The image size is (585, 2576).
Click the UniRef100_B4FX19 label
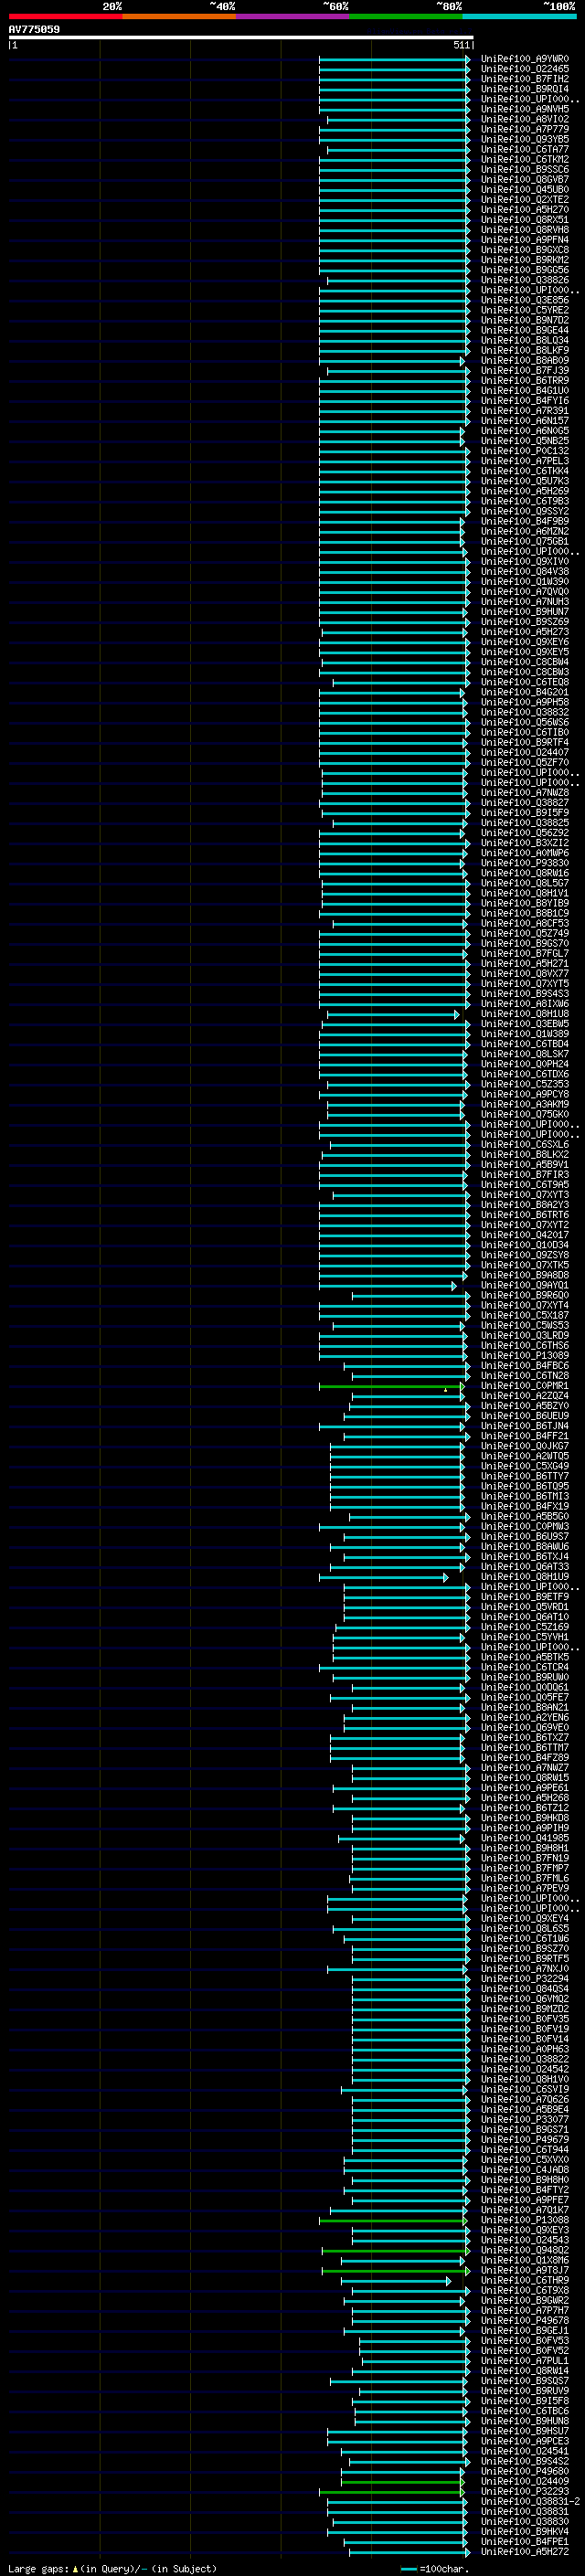coord(524,1506)
